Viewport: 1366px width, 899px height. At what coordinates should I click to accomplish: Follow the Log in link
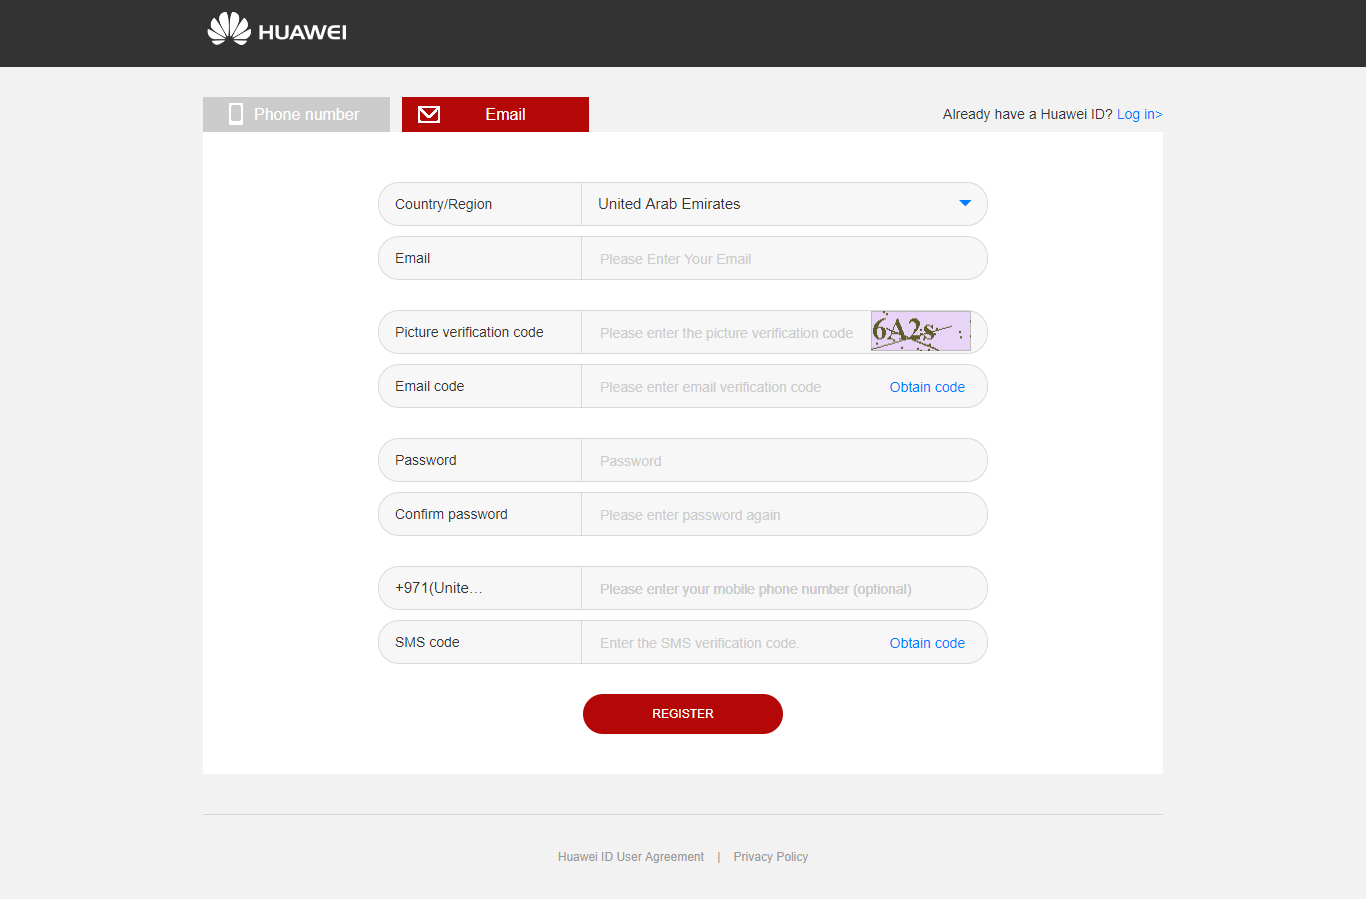[1139, 114]
